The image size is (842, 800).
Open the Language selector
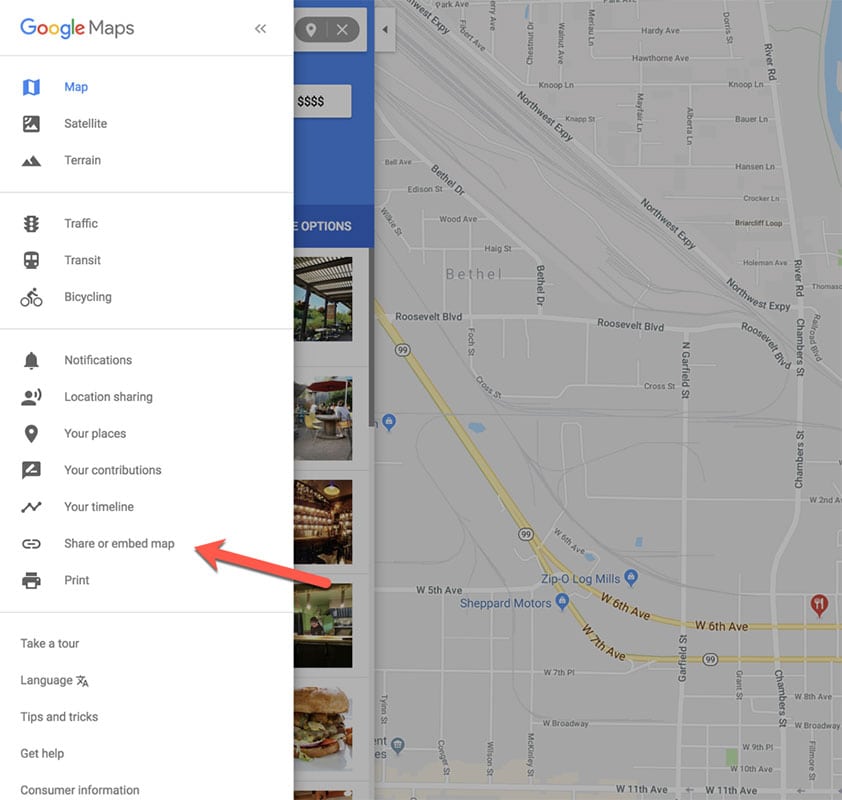pos(54,680)
